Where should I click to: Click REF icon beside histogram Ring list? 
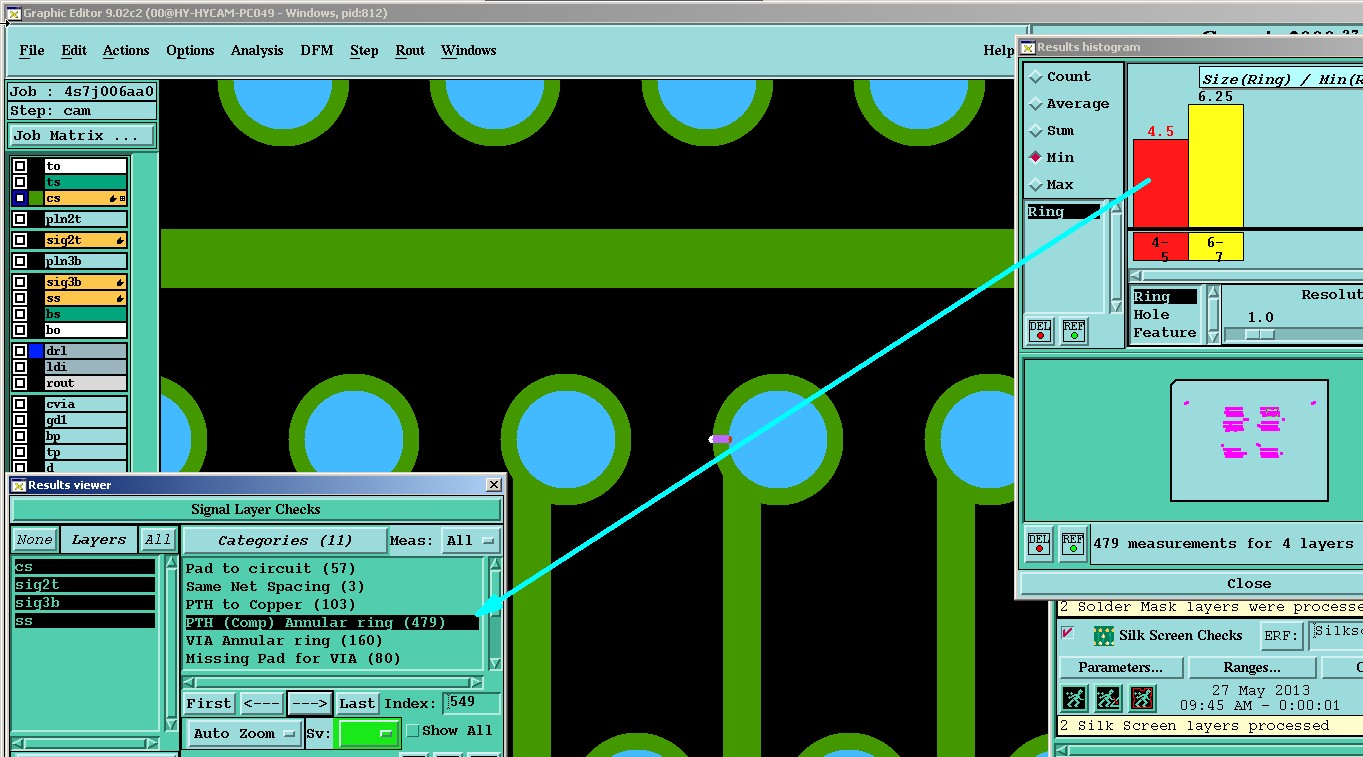1074,331
